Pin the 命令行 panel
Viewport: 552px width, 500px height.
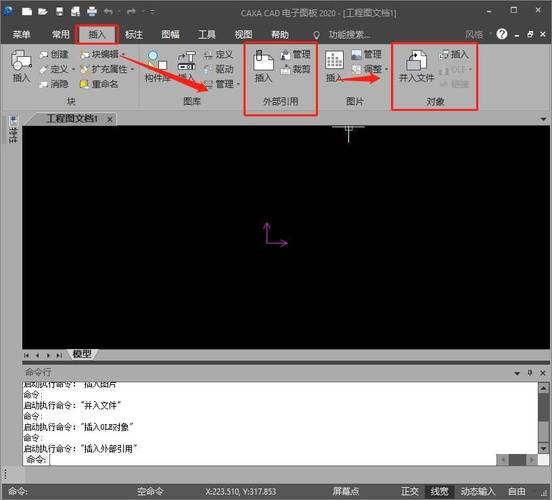pyautogui.click(x=530, y=373)
